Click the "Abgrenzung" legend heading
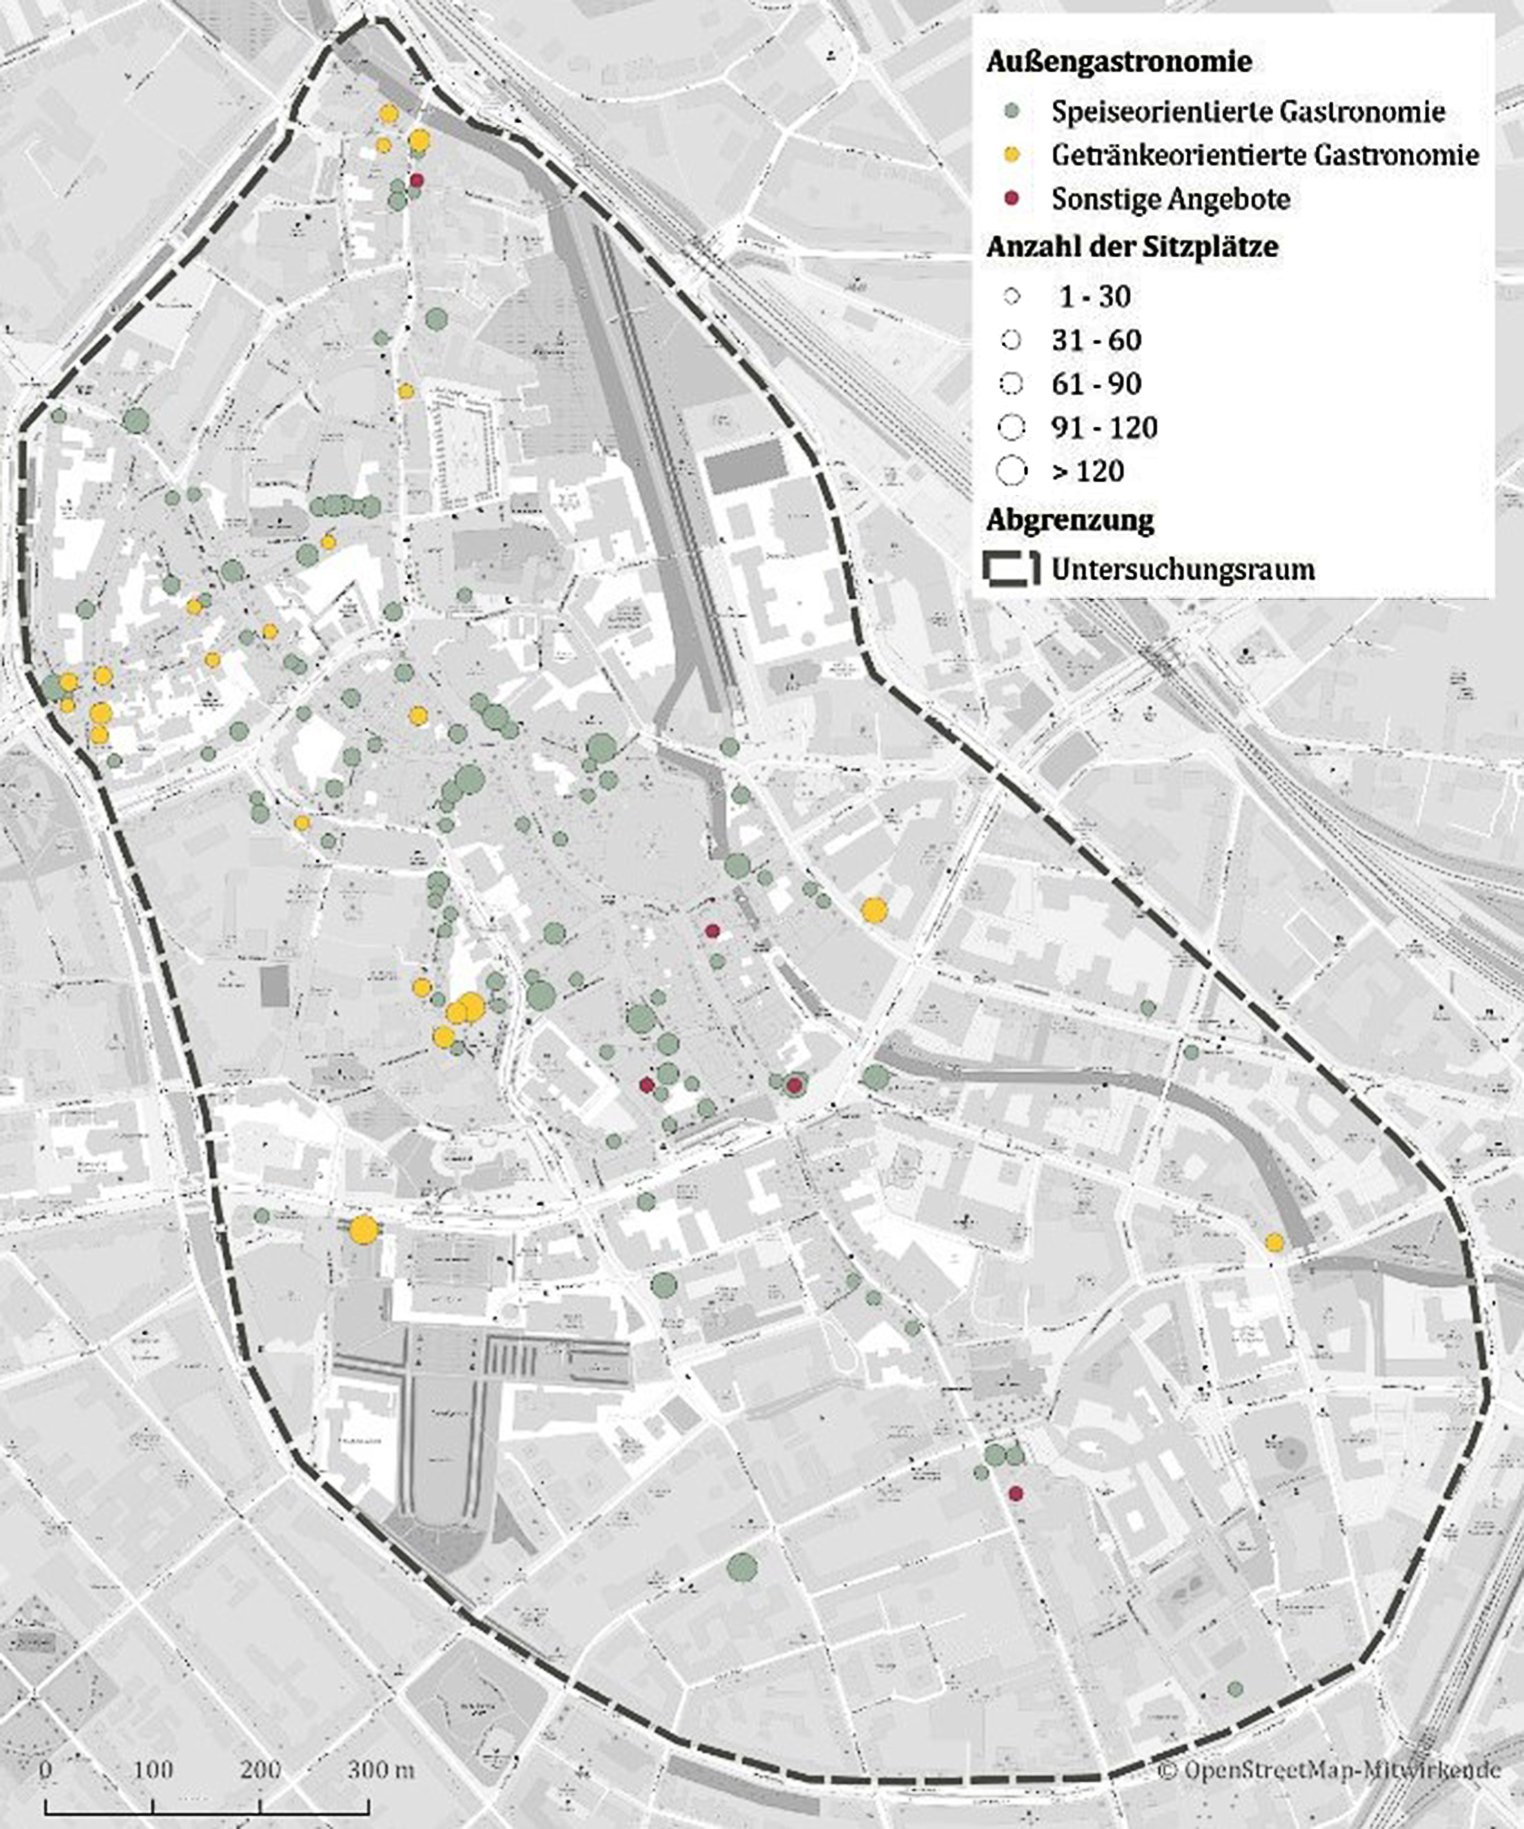 (x=1070, y=521)
